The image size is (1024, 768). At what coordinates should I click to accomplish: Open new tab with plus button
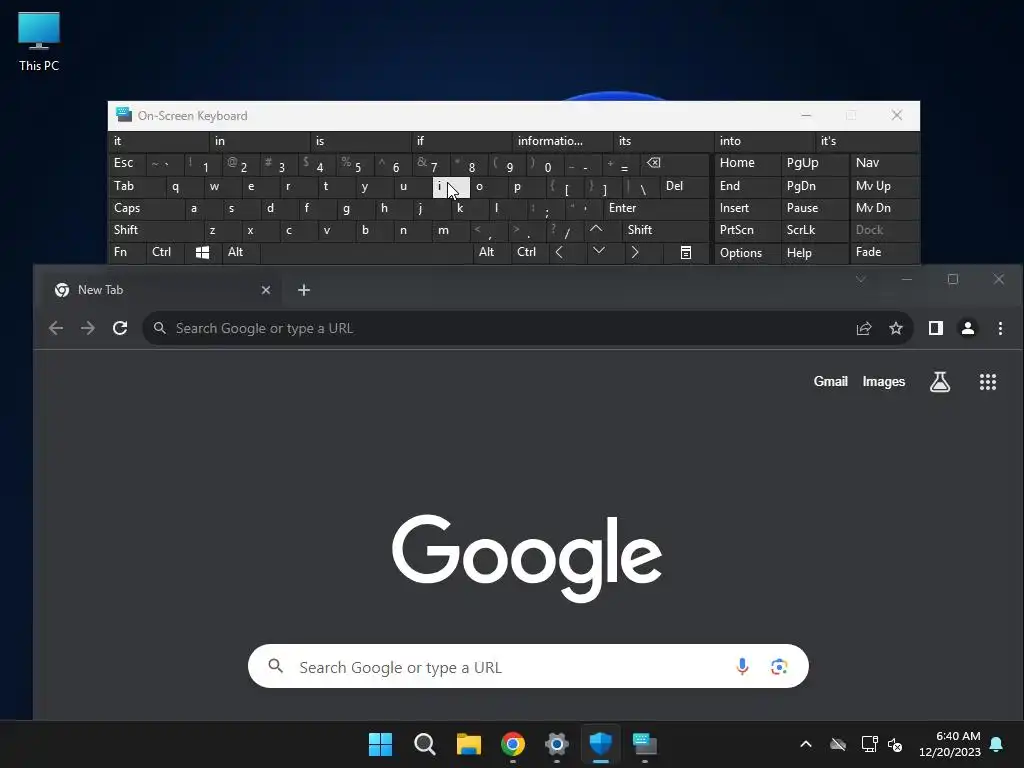pos(304,290)
